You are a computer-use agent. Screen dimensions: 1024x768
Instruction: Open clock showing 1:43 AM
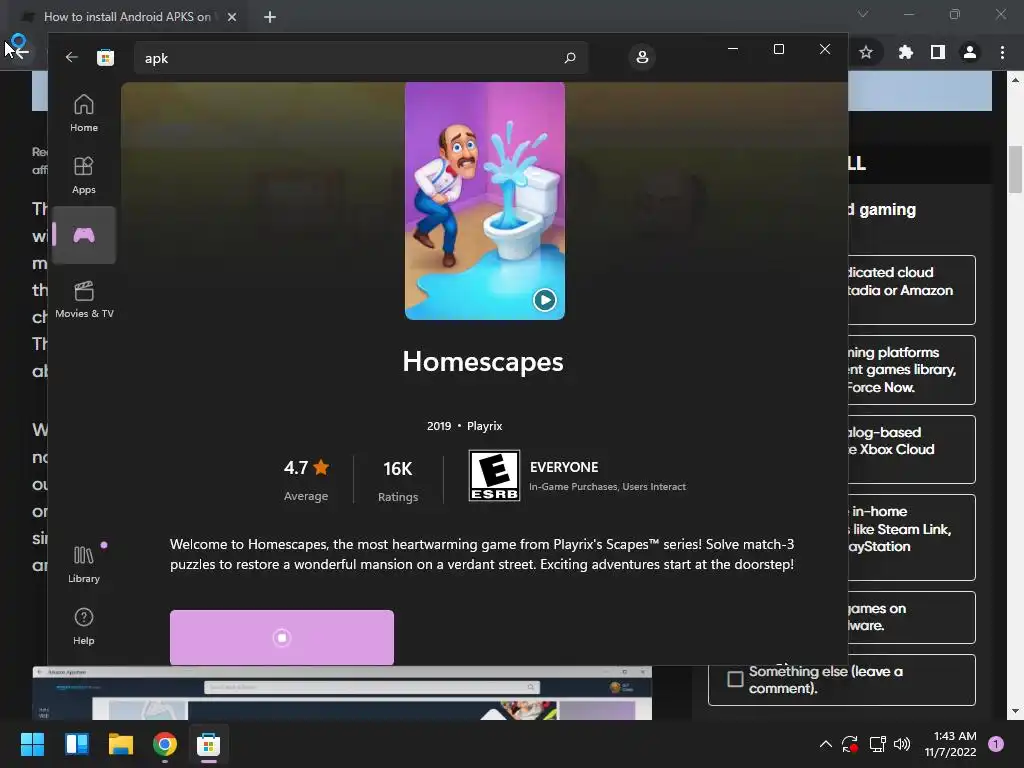950,744
